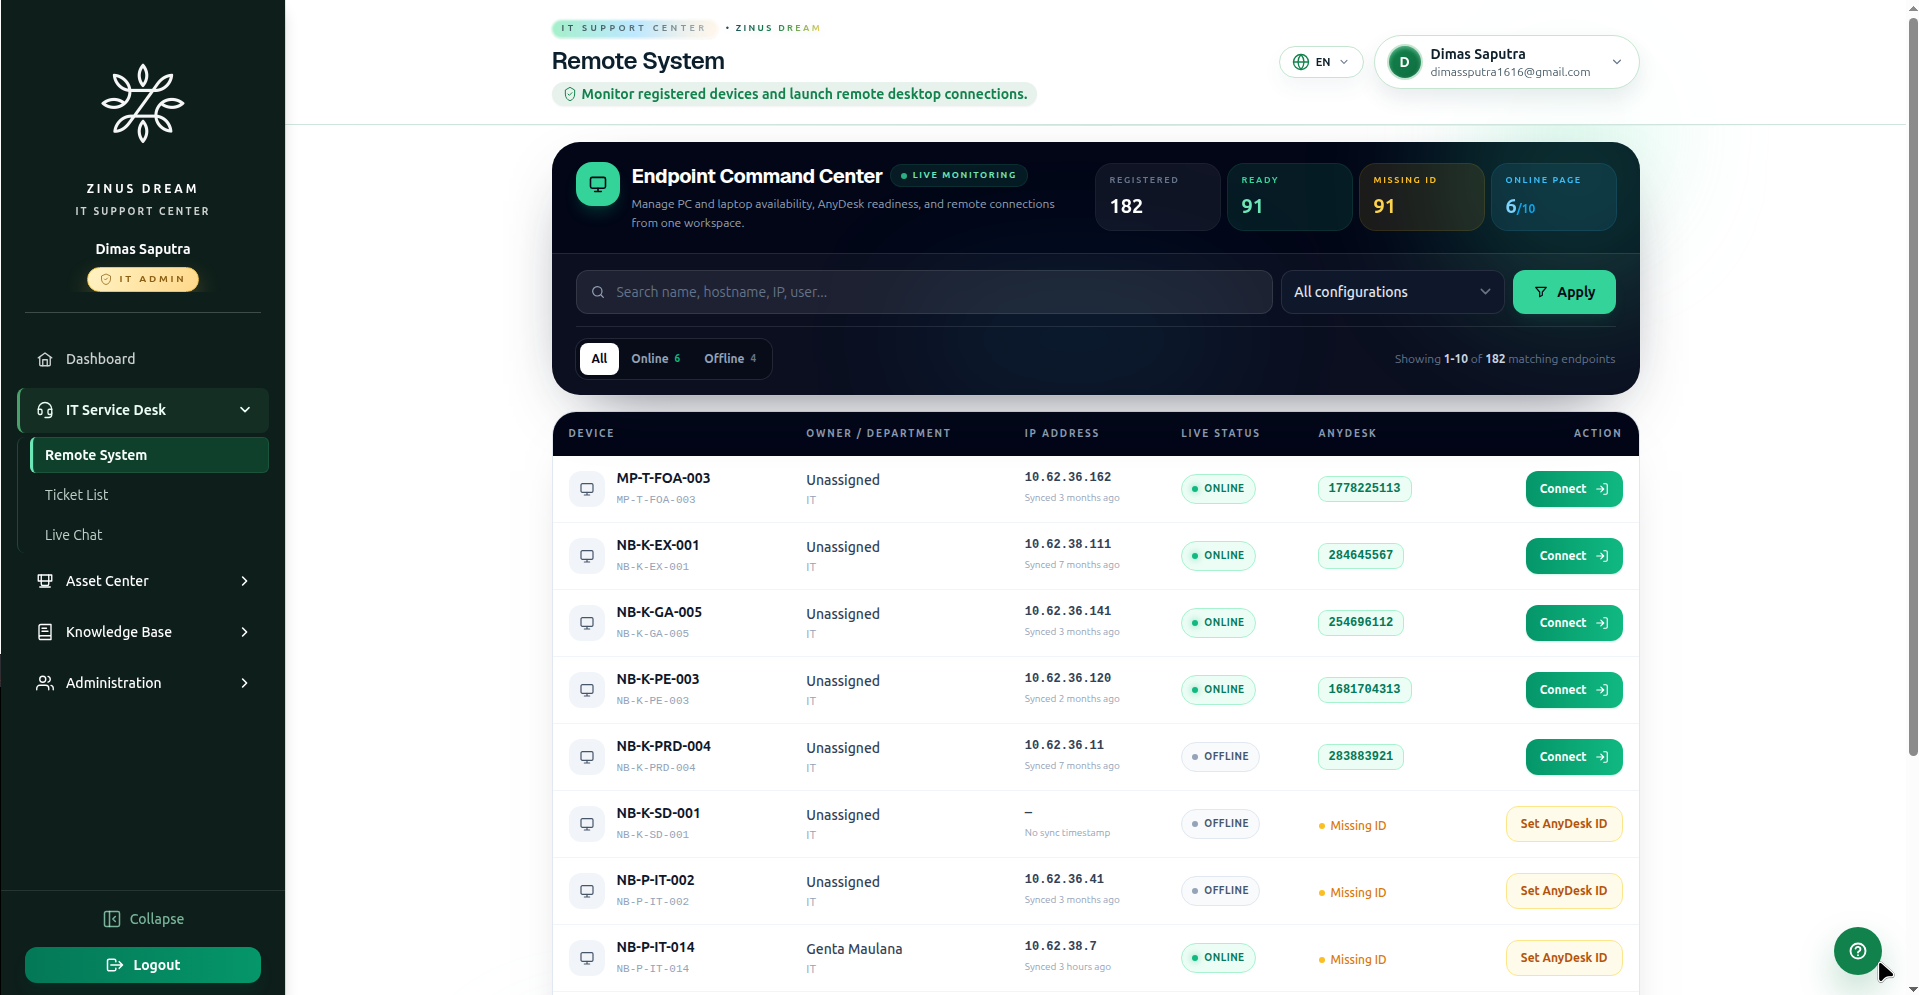Click the Dashboard home icon
The image size is (1919, 995).
45,359
